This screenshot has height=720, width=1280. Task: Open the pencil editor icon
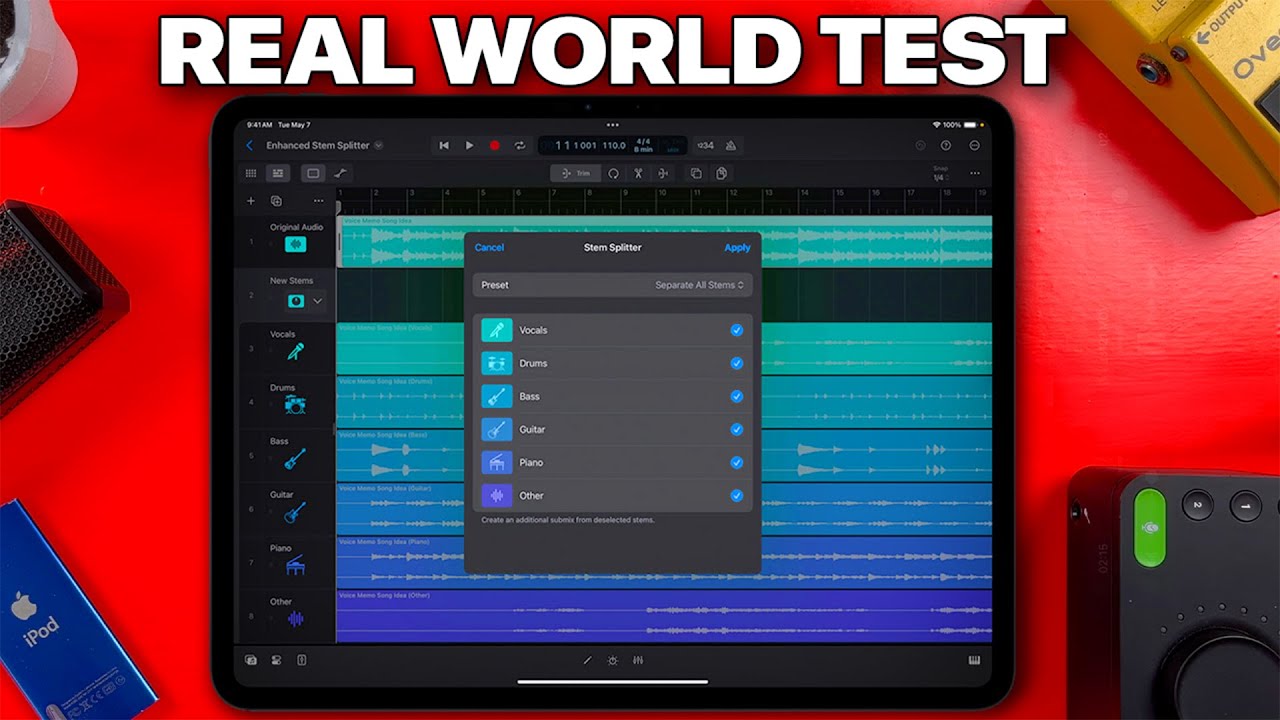click(x=587, y=661)
